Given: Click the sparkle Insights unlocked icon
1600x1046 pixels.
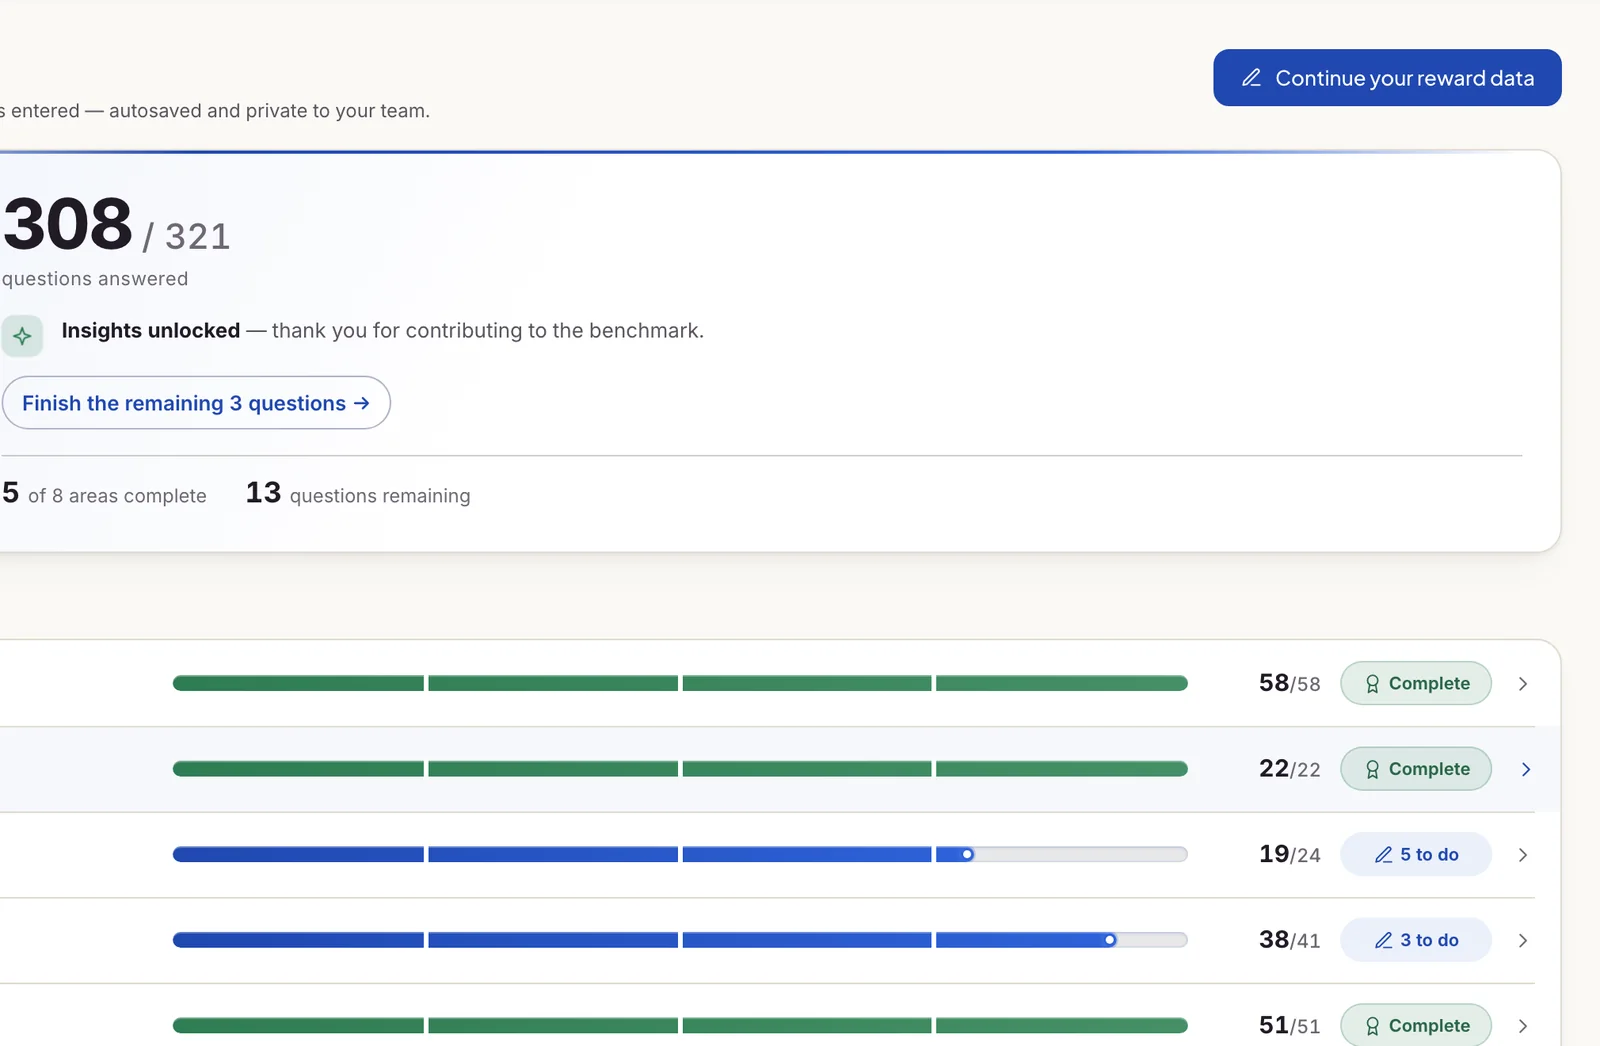Looking at the screenshot, I should 22,336.
